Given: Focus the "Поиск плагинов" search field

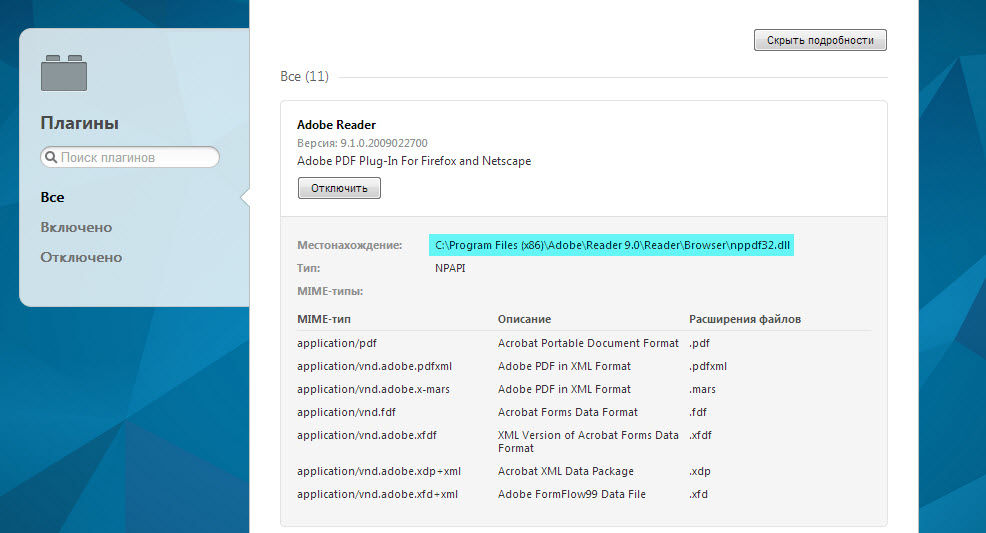Looking at the screenshot, I should (x=130, y=157).
